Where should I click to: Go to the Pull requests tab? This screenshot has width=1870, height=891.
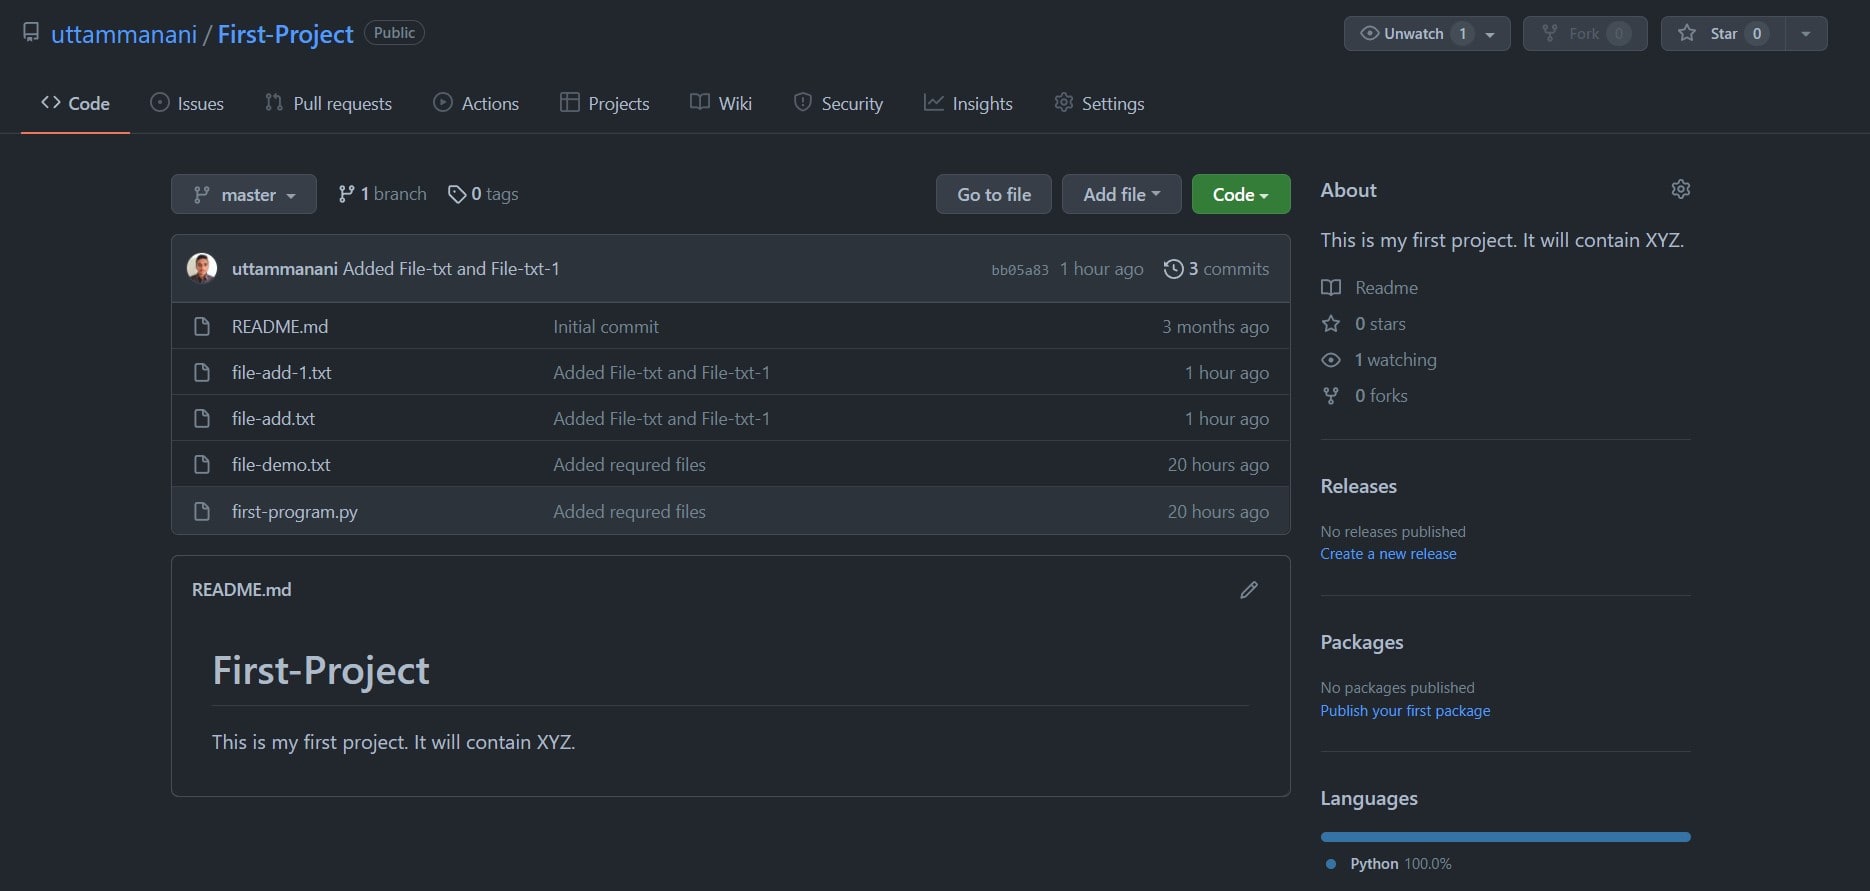328,103
